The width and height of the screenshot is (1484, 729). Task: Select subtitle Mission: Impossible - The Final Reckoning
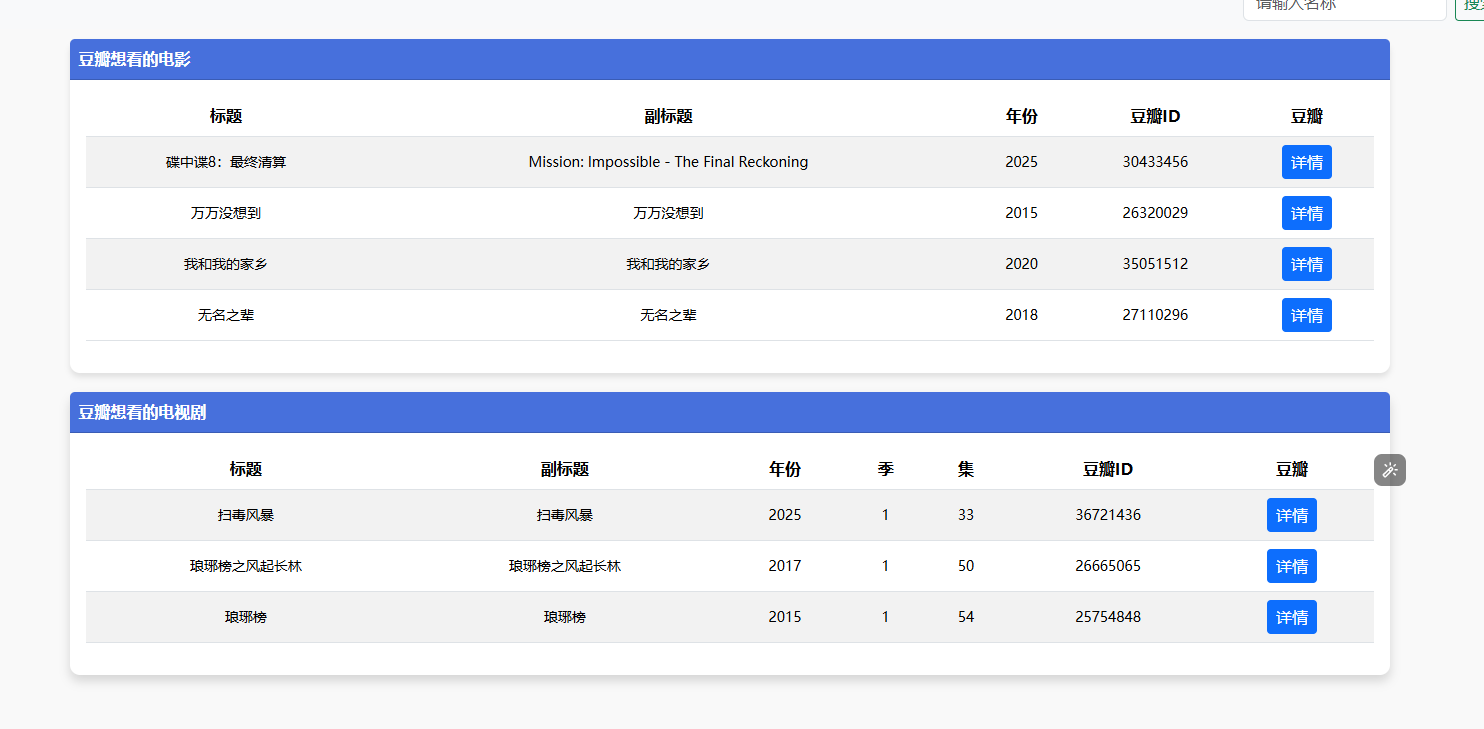pos(668,162)
